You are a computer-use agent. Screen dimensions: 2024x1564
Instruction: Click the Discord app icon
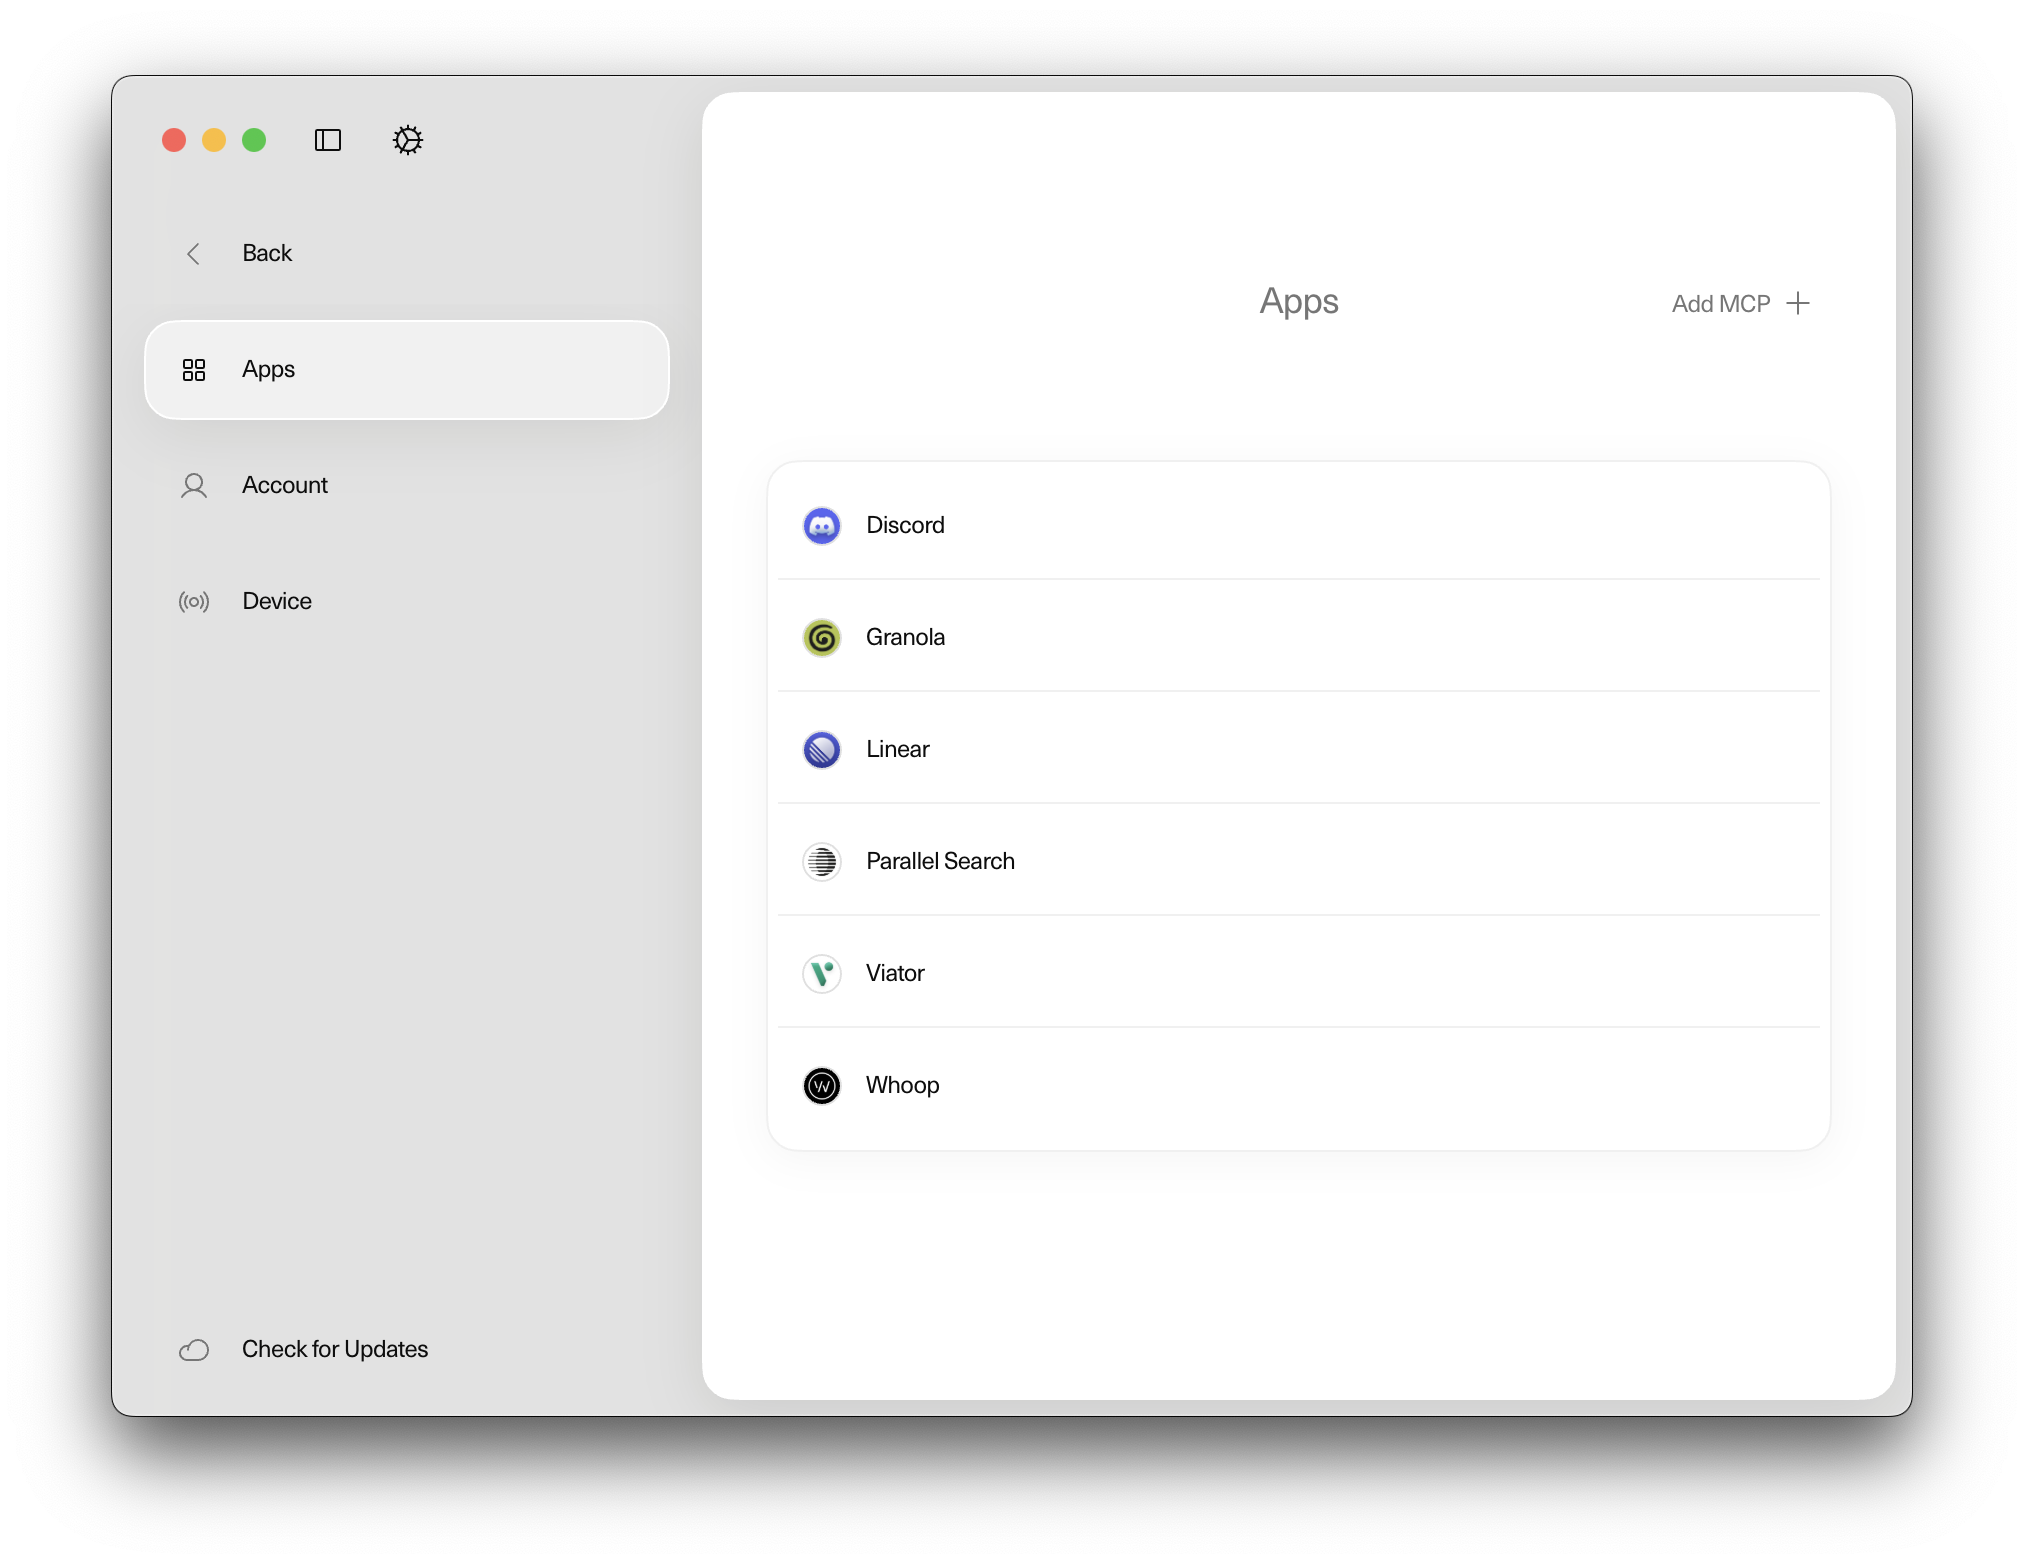pos(822,526)
